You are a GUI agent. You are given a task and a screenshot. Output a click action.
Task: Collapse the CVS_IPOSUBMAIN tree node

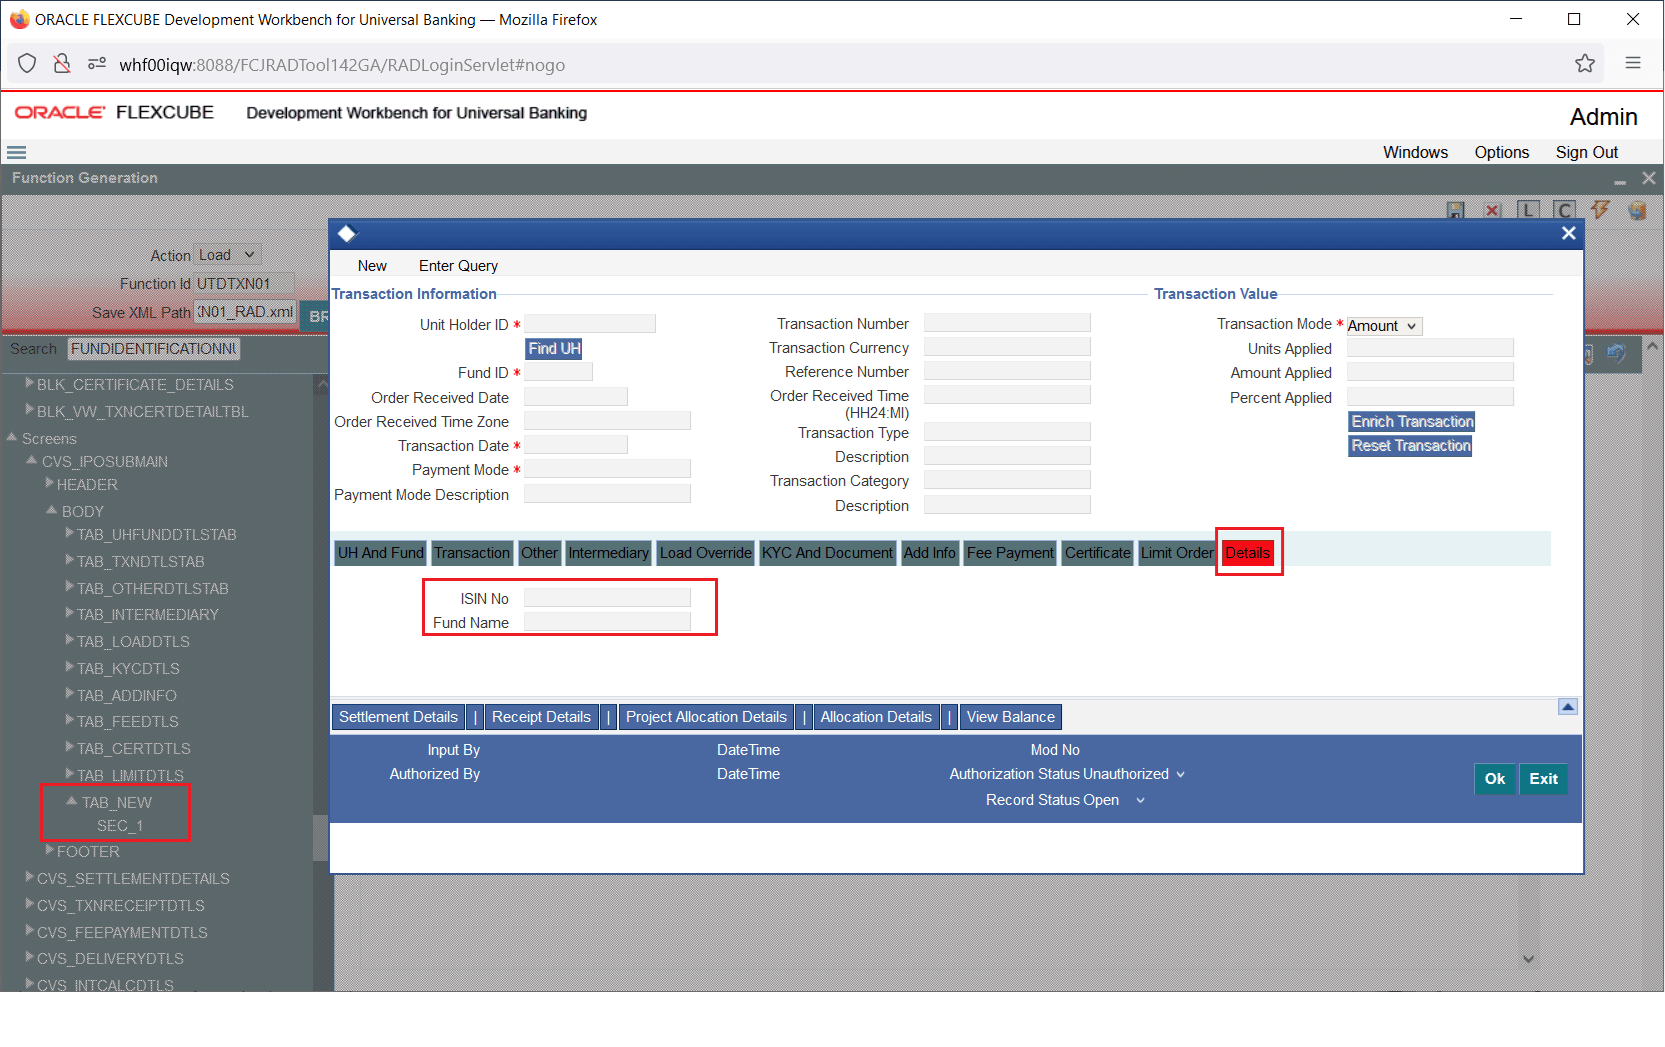point(32,460)
